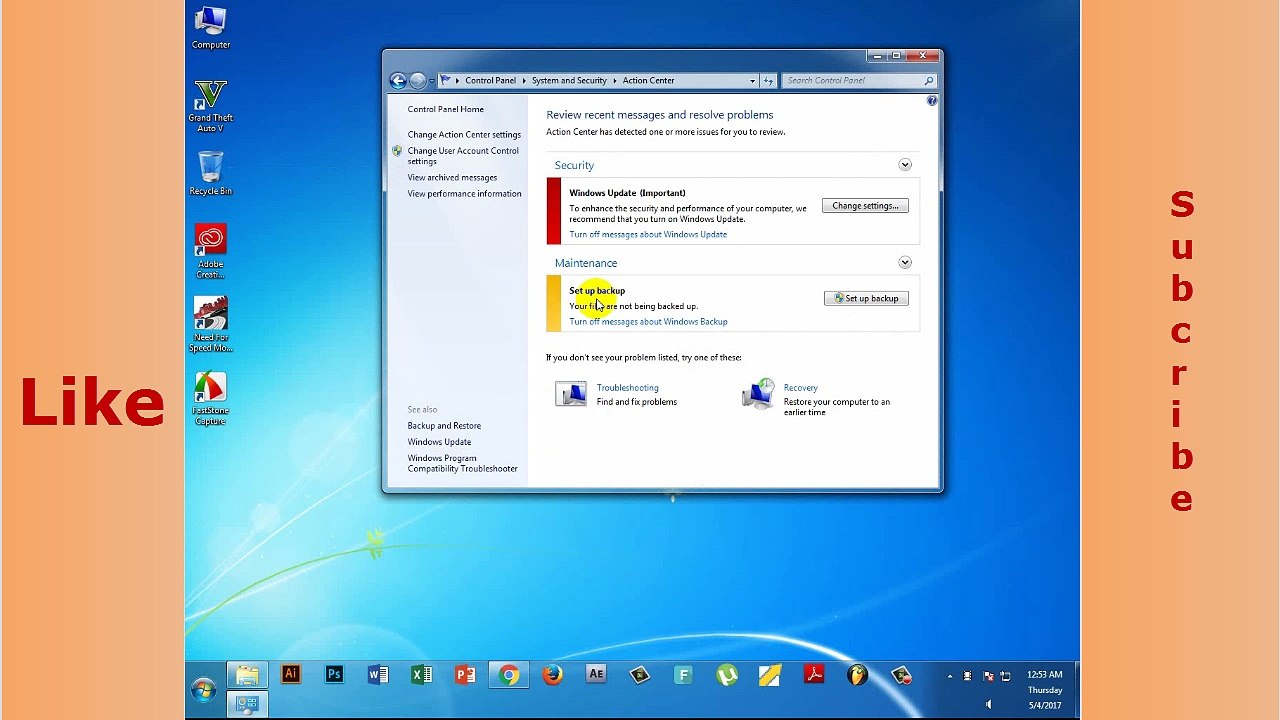Launch Adobe Photoshop from the taskbar

pos(334,675)
